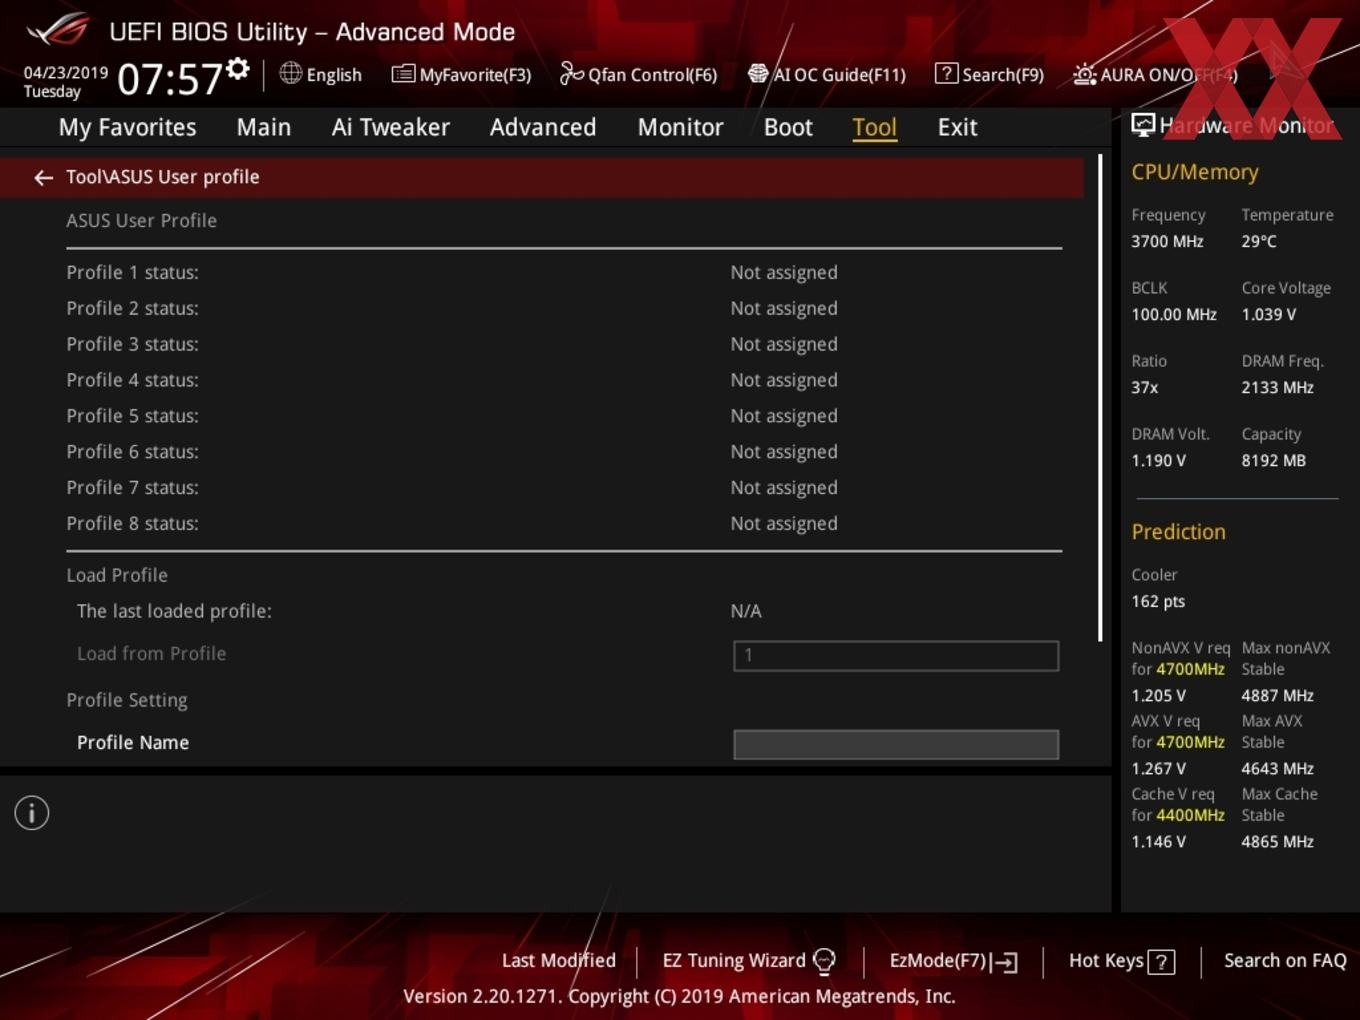
Task: Click the 1.039 V core voltage value
Action: click(x=1269, y=314)
